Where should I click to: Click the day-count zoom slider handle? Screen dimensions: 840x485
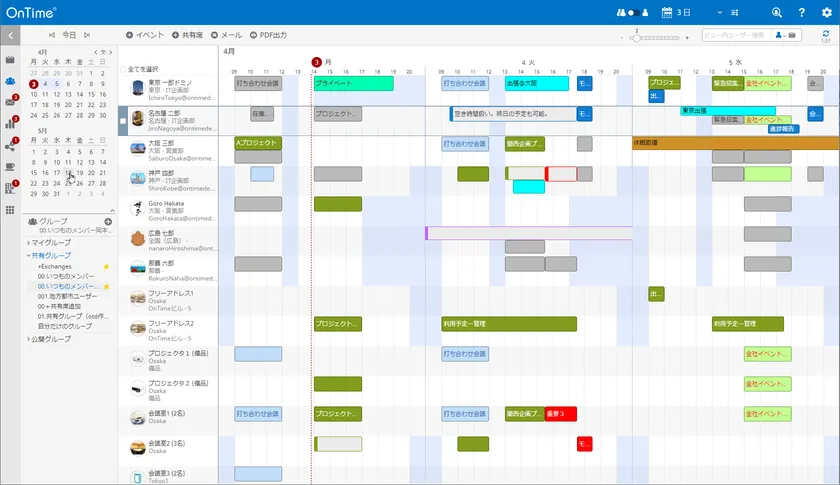636,38
